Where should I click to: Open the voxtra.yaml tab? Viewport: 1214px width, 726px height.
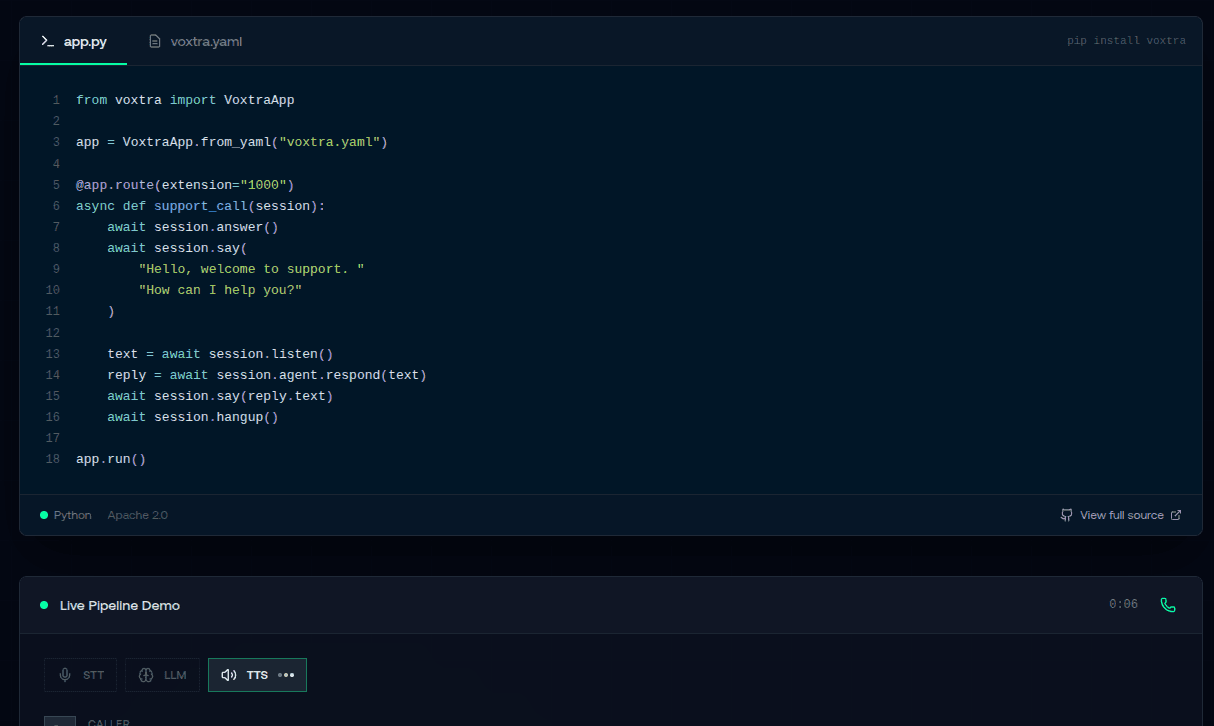195,41
